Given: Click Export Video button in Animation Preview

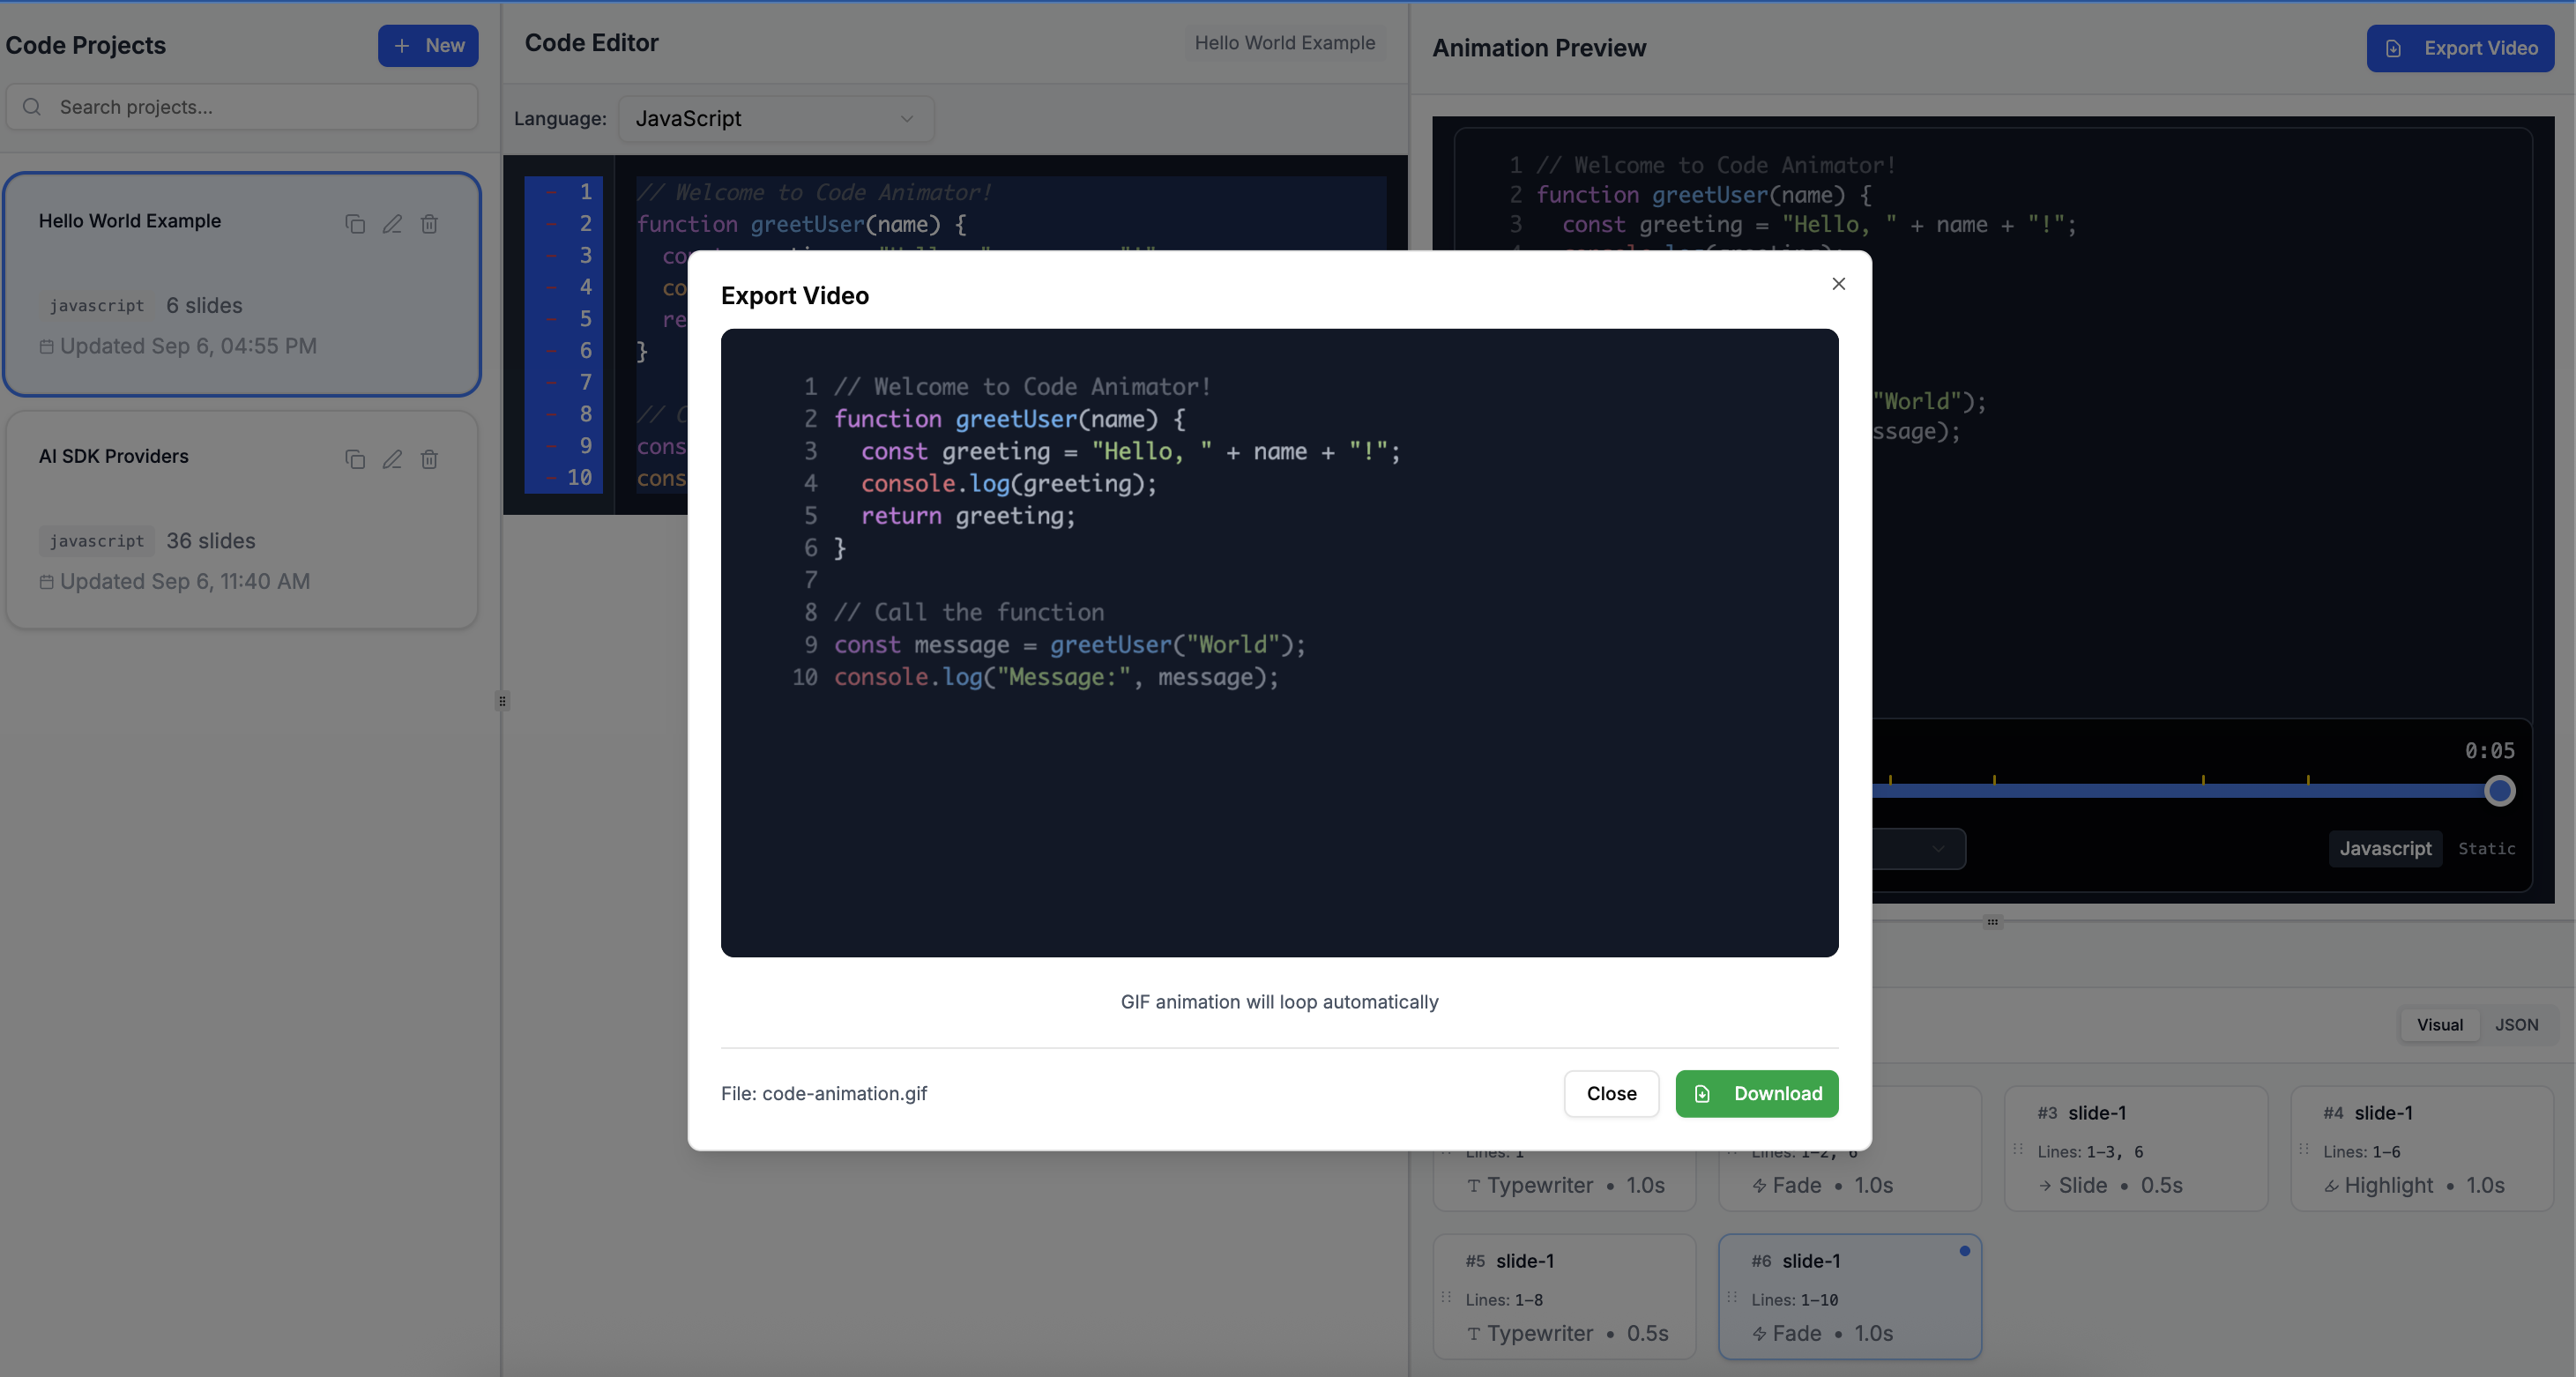Looking at the screenshot, I should pos(2459,48).
